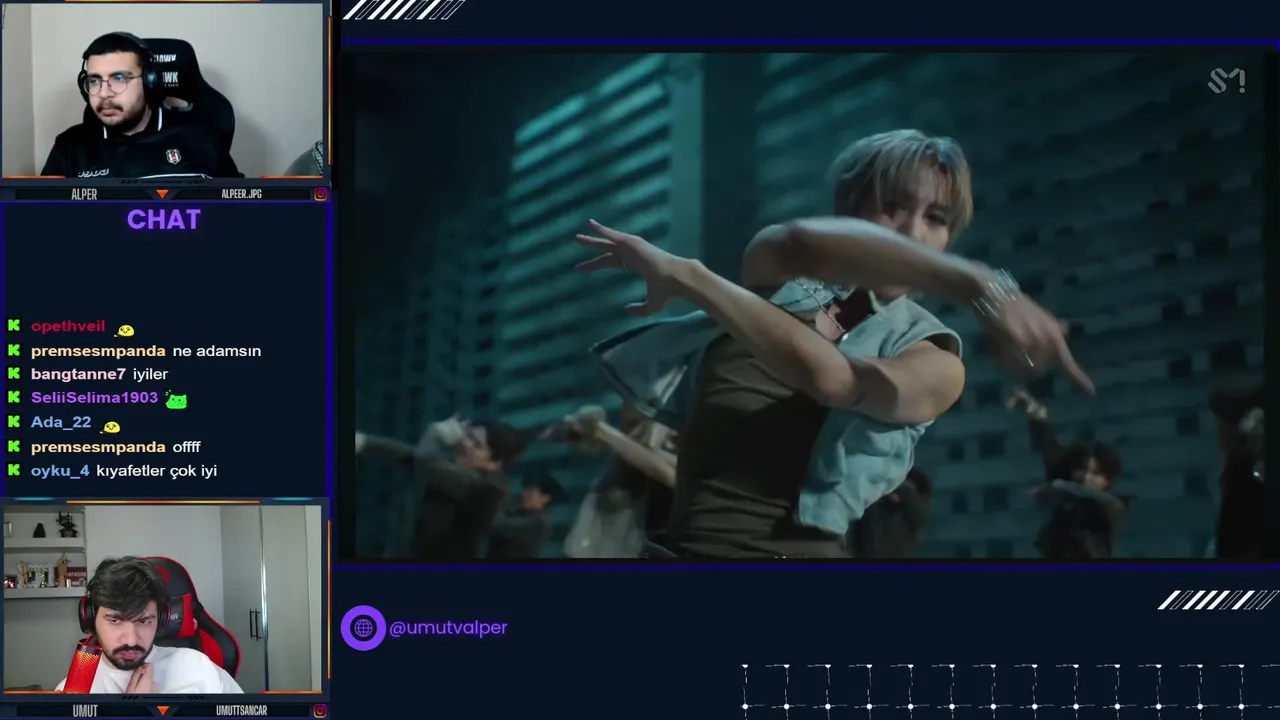
Task: Click the CHAT panel heading
Action: (164, 220)
